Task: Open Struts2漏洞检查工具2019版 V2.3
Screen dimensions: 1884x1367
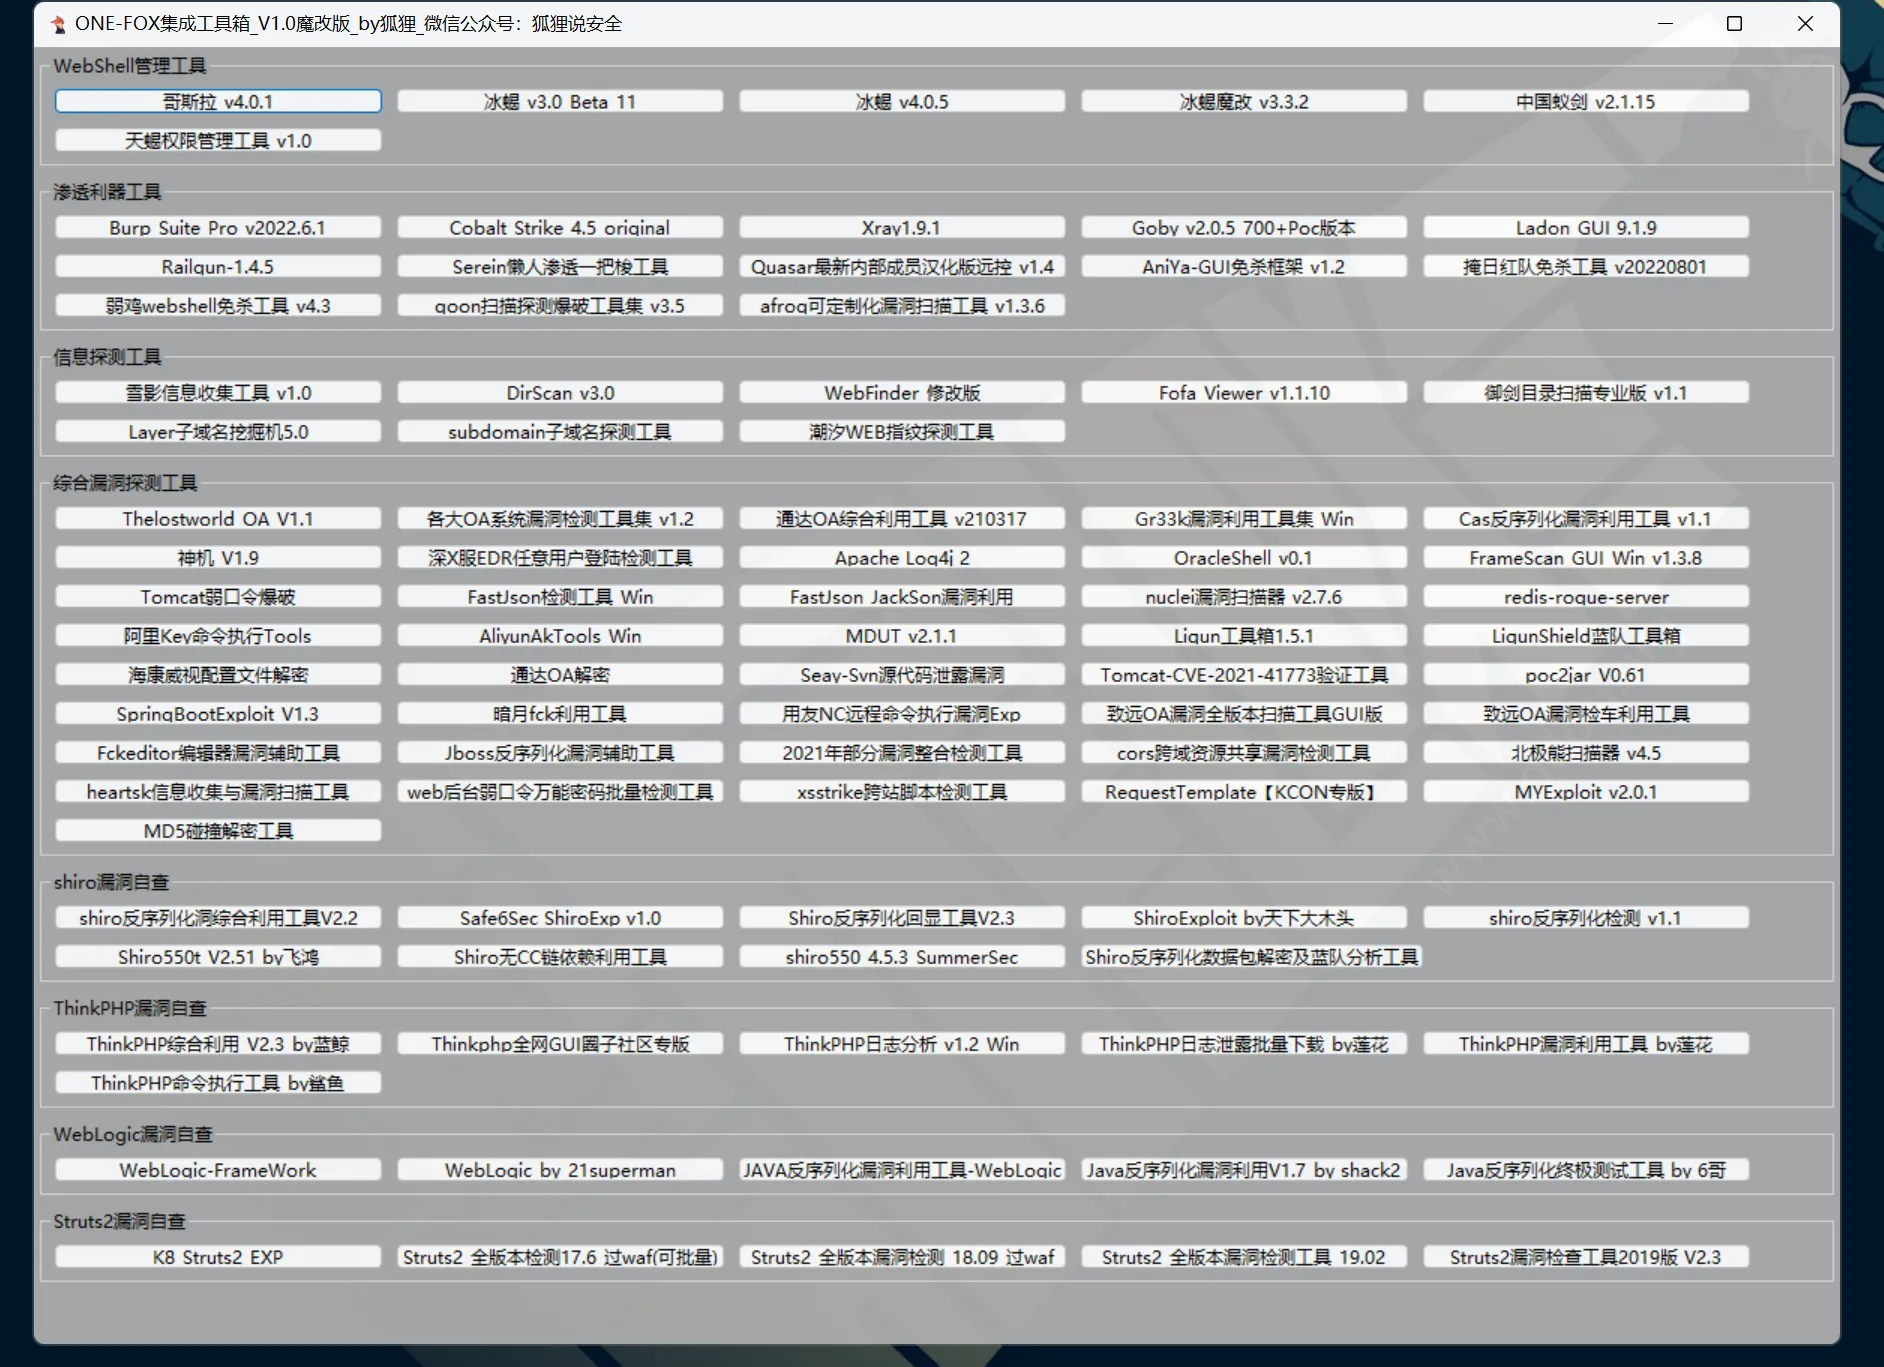Action: (x=1586, y=1257)
